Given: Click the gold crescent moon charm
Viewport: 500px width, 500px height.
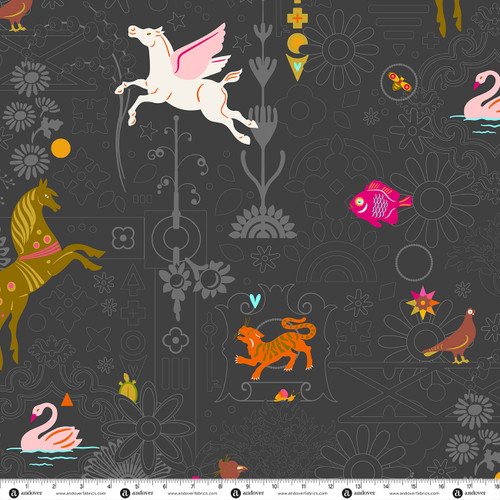Looking at the screenshot, I should [296, 44].
